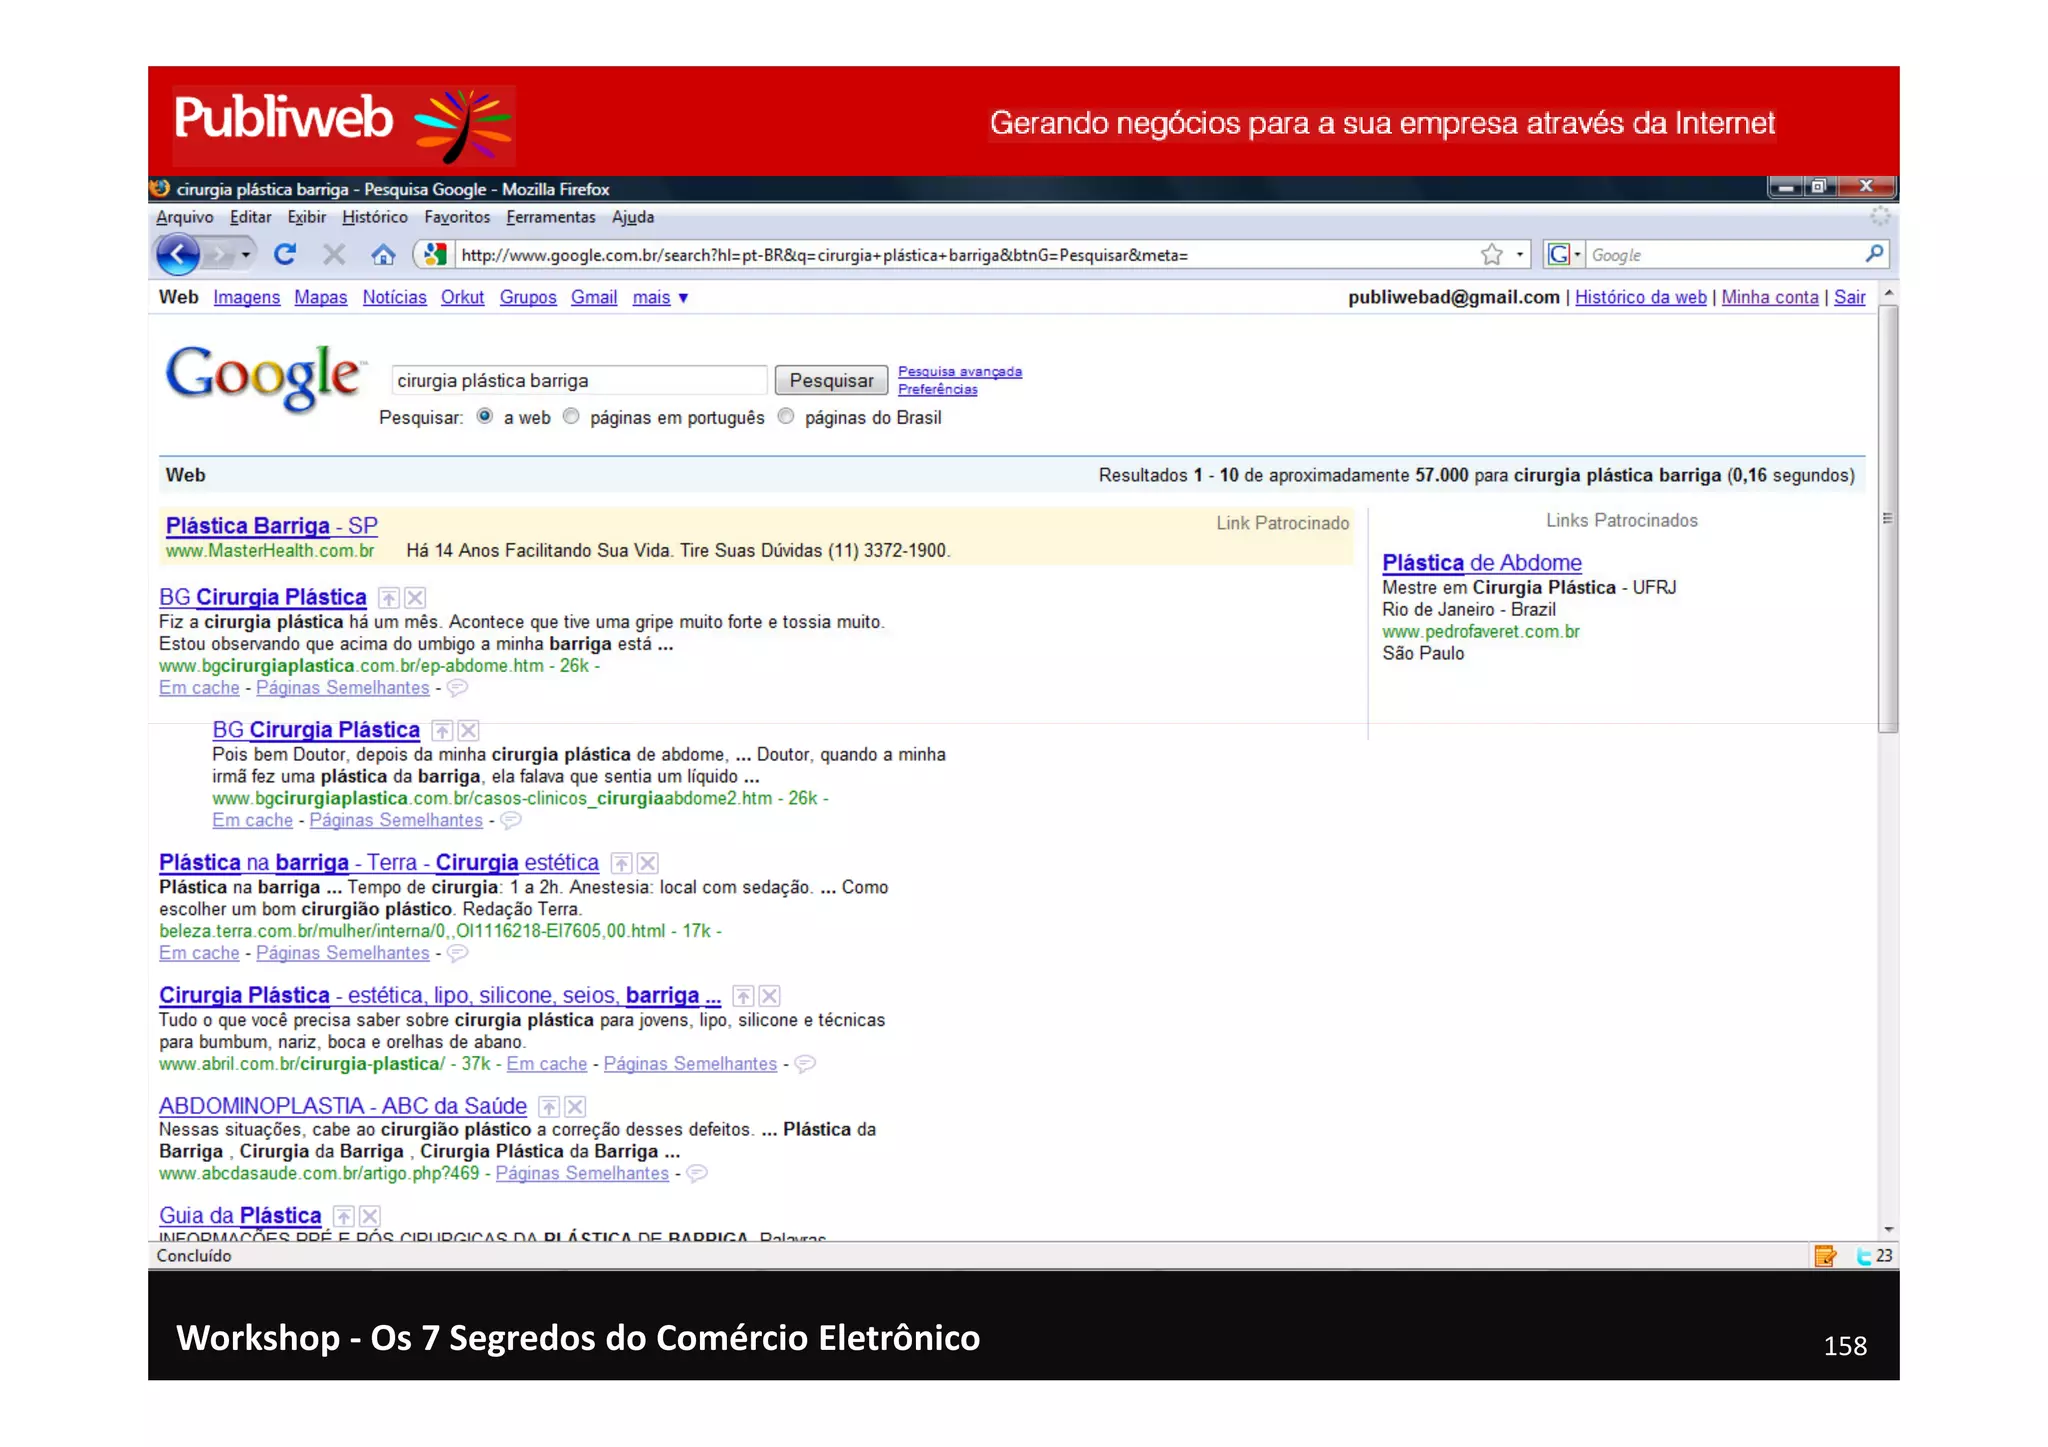Expand the 'mais' Google services dropdown
This screenshot has width=2048, height=1447.
coord(660,298)
